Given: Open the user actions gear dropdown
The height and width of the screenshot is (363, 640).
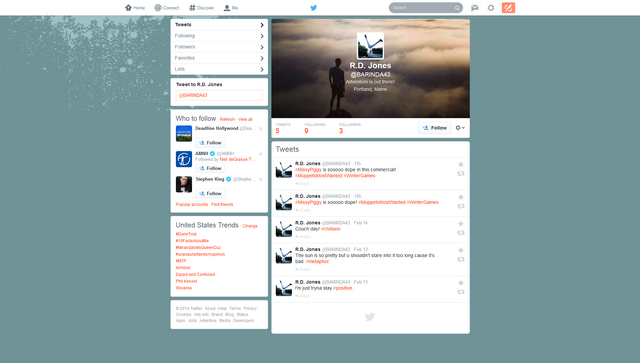Looking at the screenshot, I should [460, 128].
